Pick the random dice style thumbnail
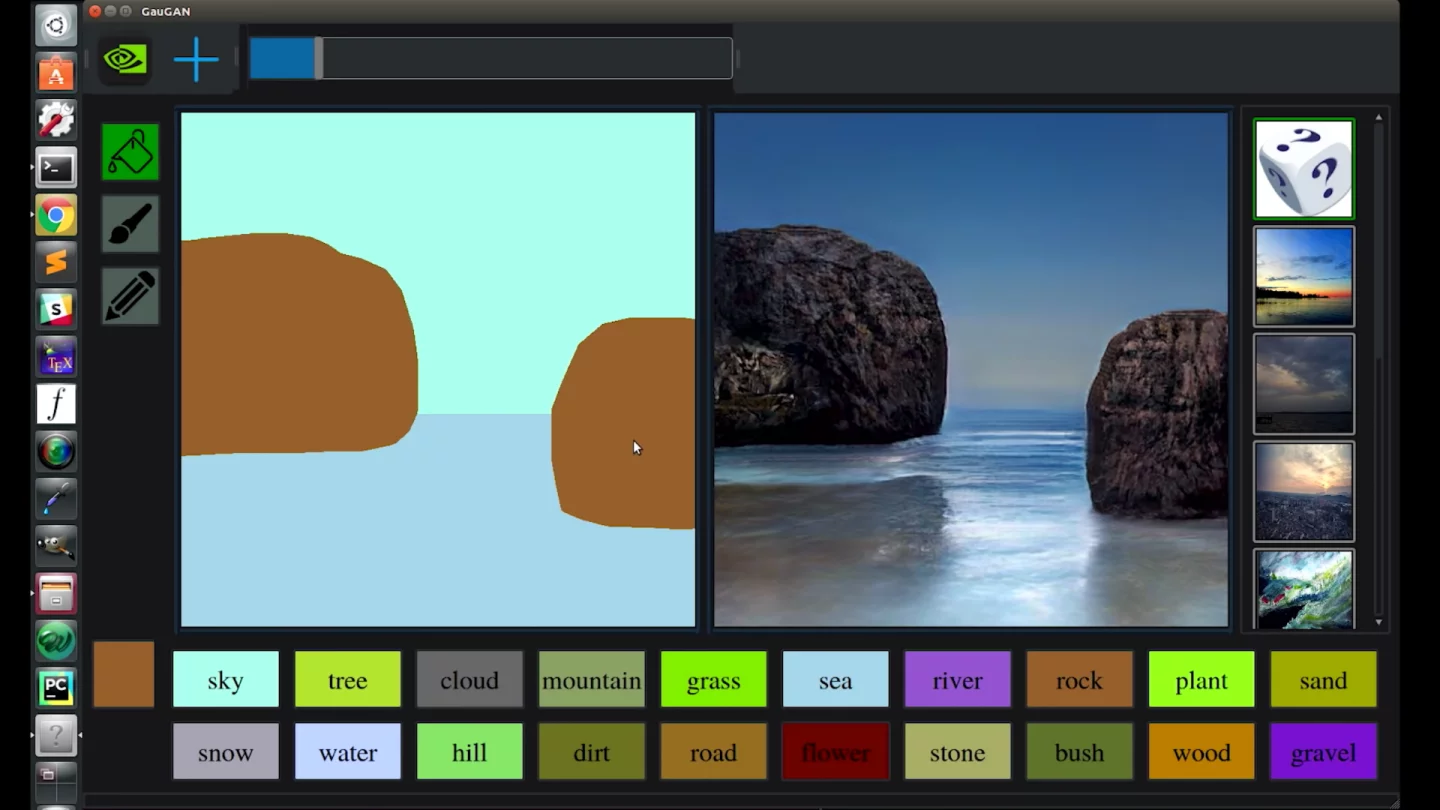 tap(1303, 169)
